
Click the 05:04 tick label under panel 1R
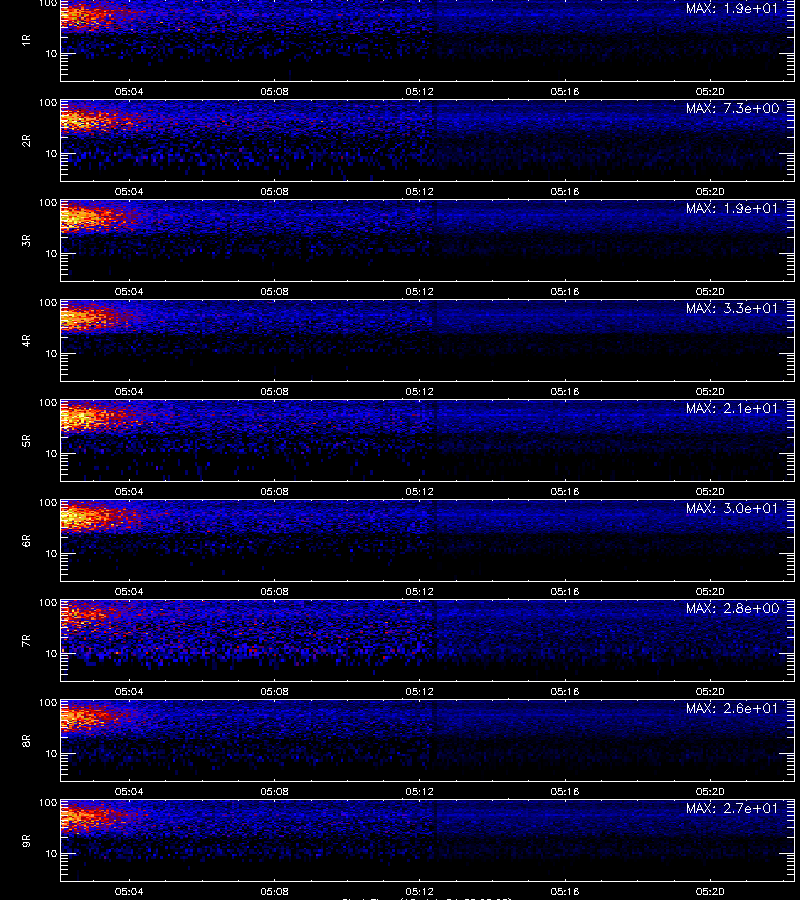(x=129, y=91)
